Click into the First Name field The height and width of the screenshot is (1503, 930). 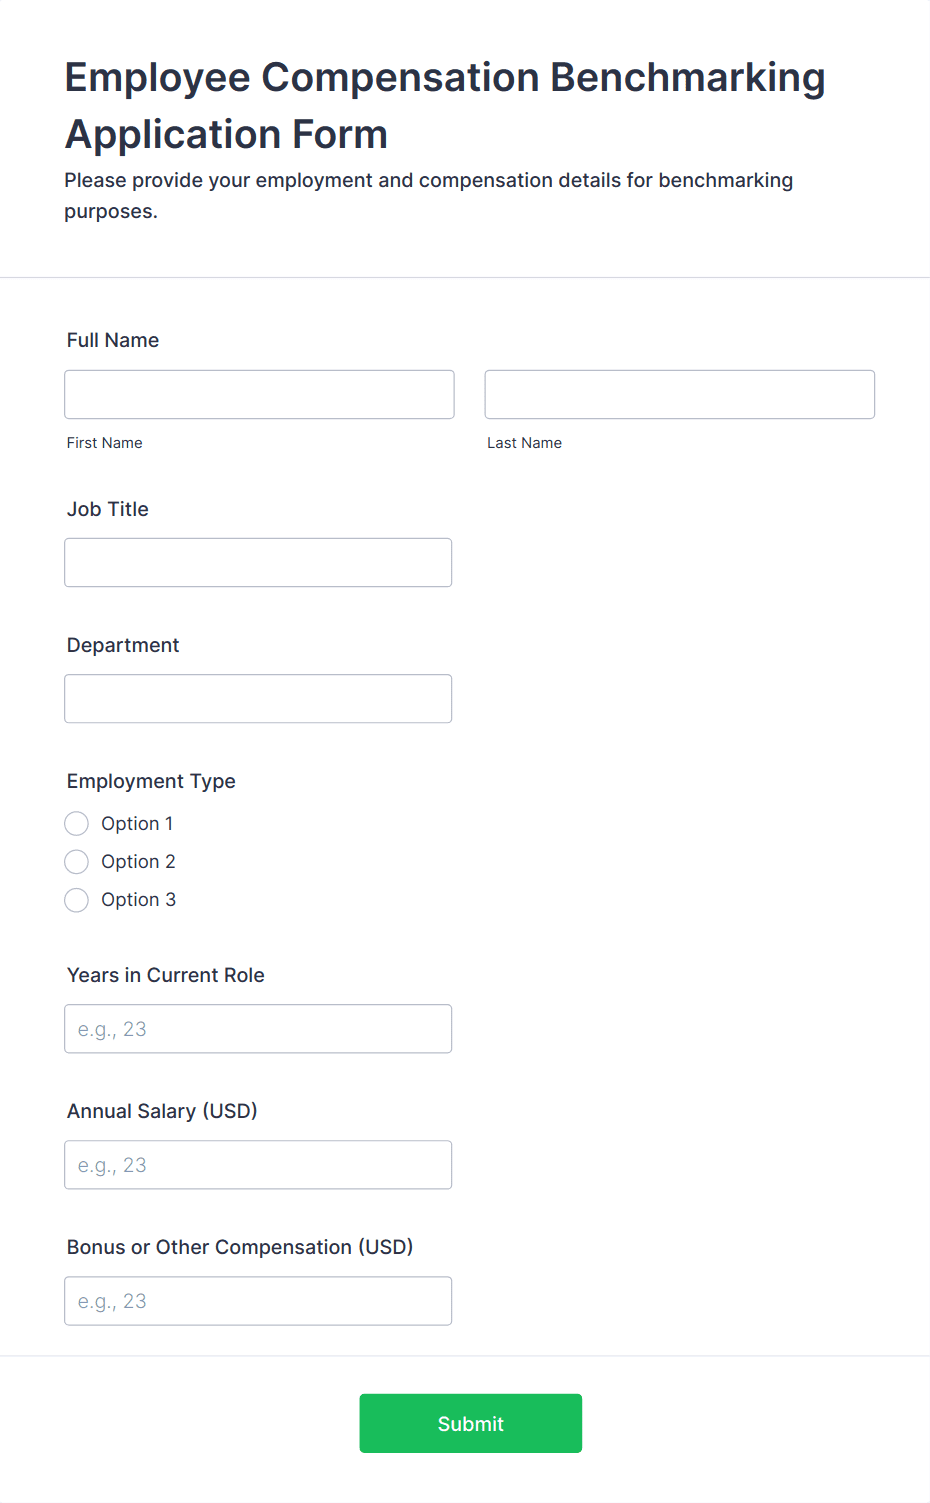tap(258, 394)
